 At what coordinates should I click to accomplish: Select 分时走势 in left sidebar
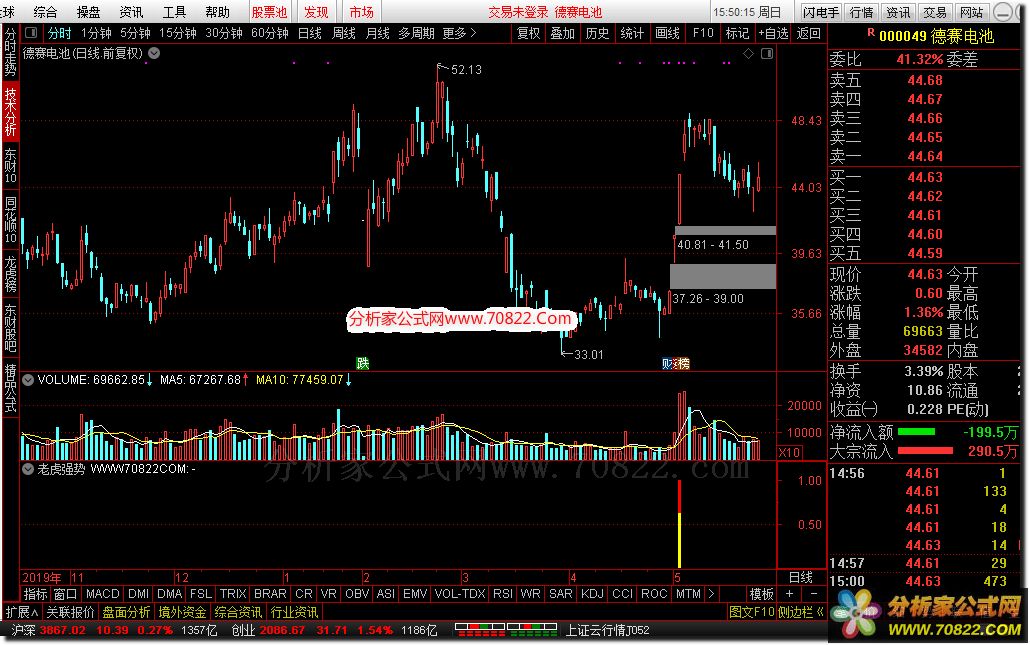(11, 52)
